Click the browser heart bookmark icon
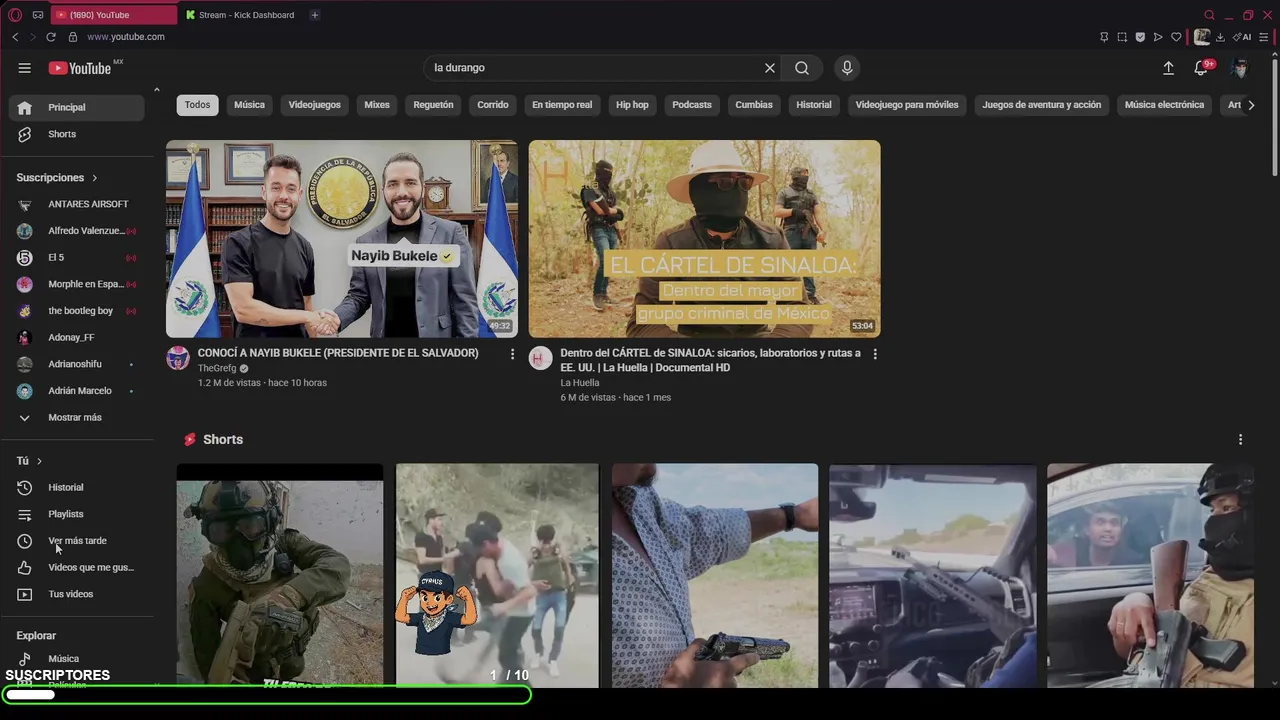This screenshot has height=720, width=1280. click(x=1176, y=37)
